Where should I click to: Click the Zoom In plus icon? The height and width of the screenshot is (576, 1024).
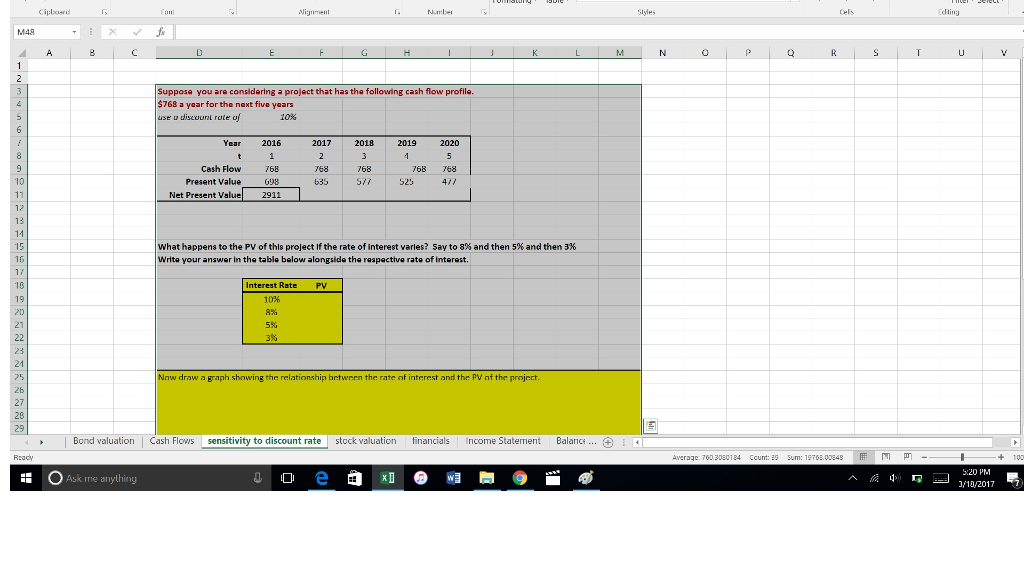pos(1001,457)
